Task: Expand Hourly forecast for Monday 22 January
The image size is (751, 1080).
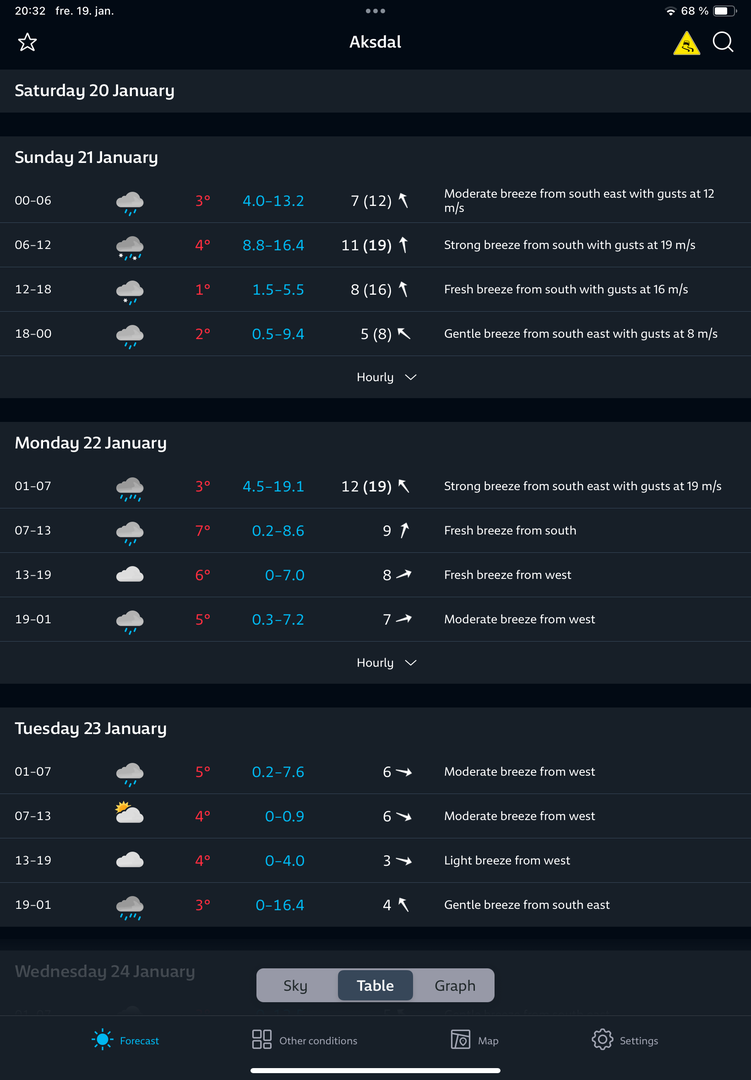Action: coord(386,663)
